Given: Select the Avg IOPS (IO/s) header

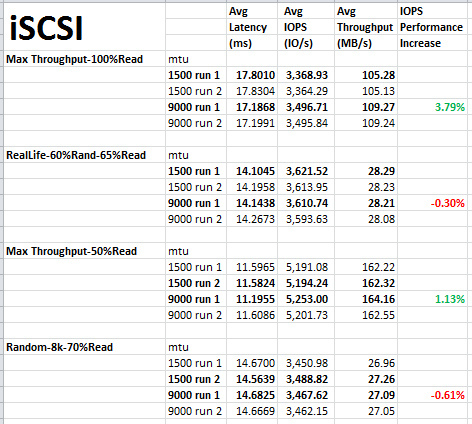Looking at the screenshot, I should click(x=306, y=27).
